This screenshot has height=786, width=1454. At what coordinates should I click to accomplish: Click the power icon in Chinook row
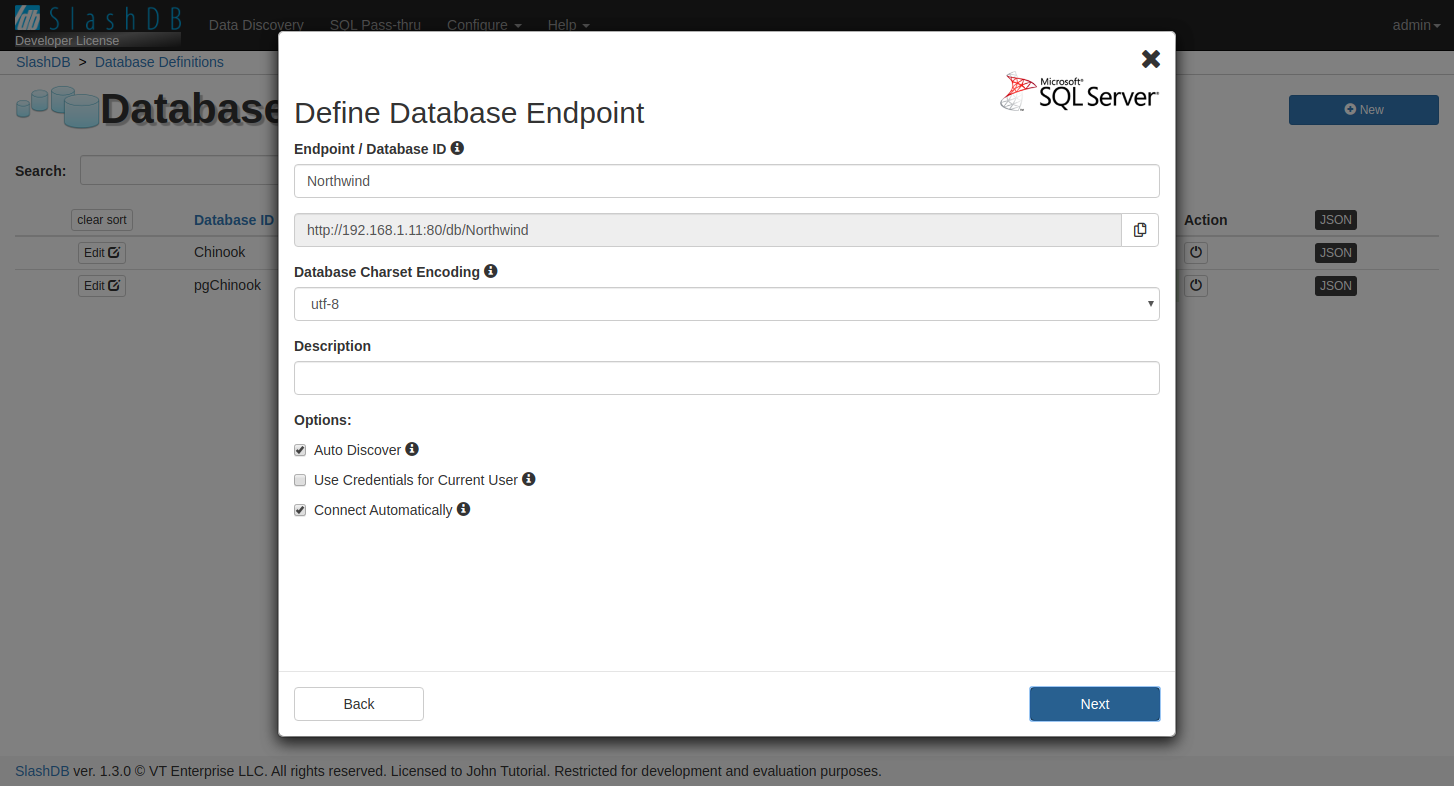click(1196, 253)
